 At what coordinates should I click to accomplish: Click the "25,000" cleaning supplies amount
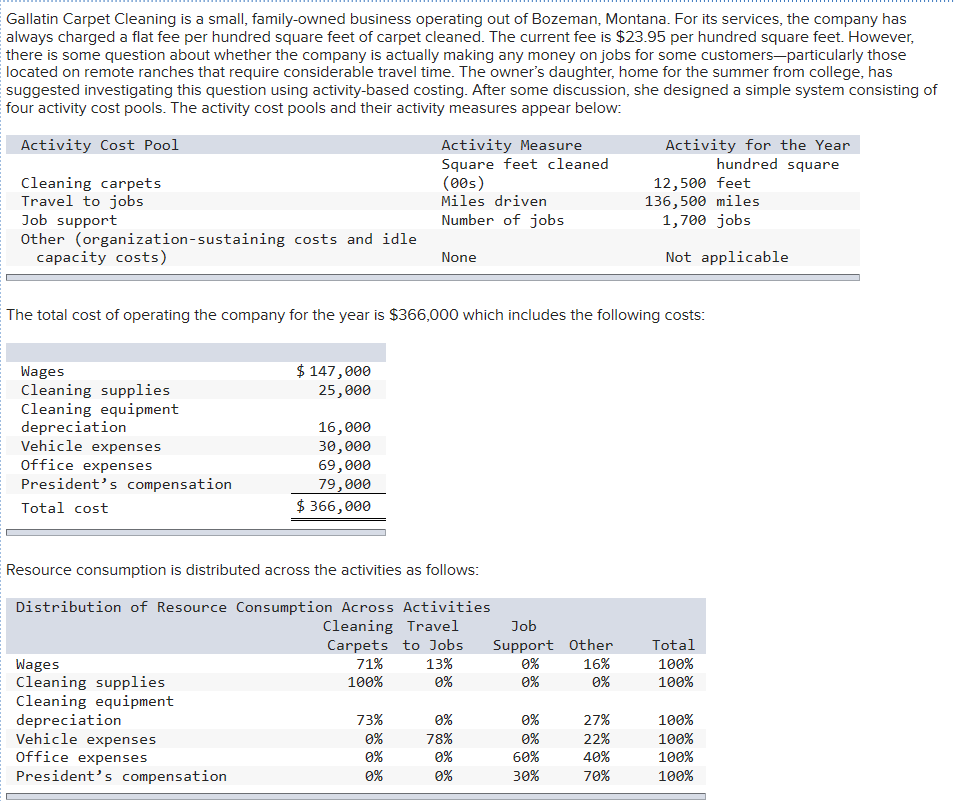pos(344,390)
